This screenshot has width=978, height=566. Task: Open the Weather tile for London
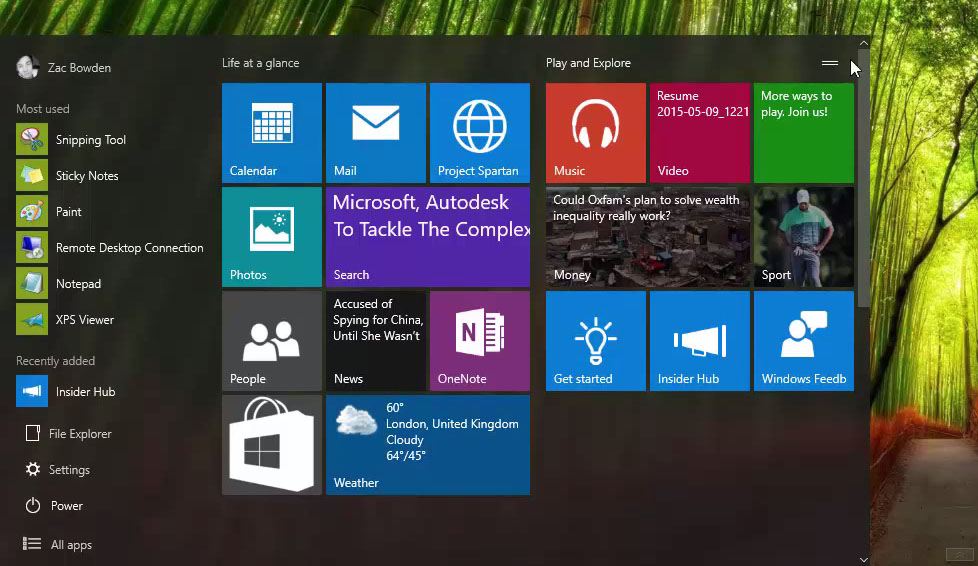coord(428,445)
